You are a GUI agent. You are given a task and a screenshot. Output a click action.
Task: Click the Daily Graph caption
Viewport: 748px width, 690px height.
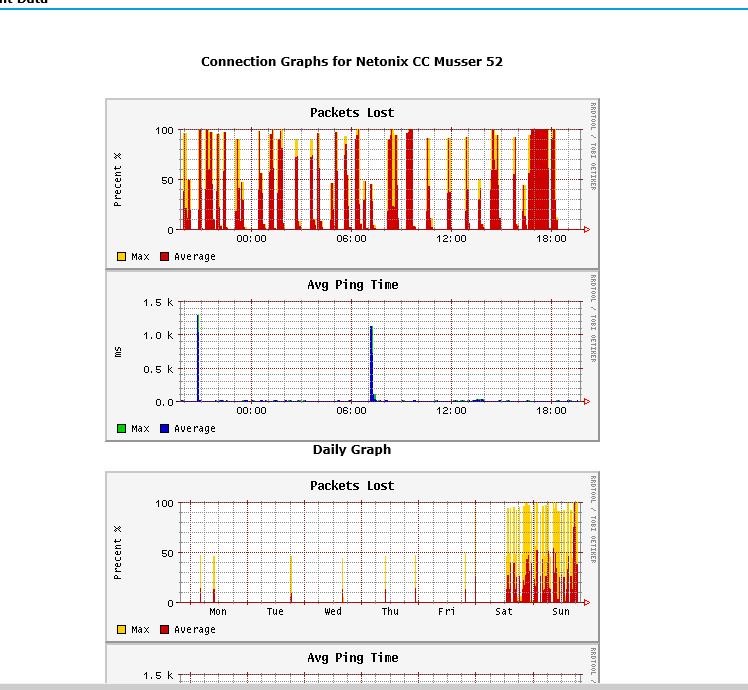pyautogui.click(x=352, y=450)
